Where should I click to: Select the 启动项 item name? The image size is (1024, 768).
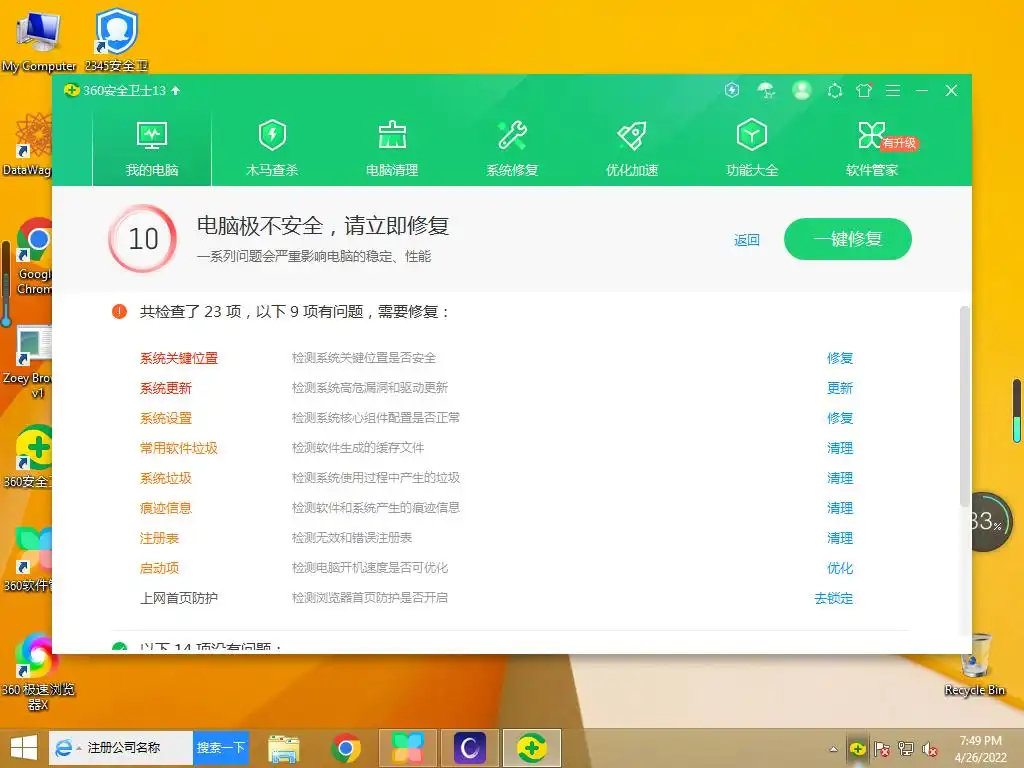pyautogui.click(x=159, y=568)
